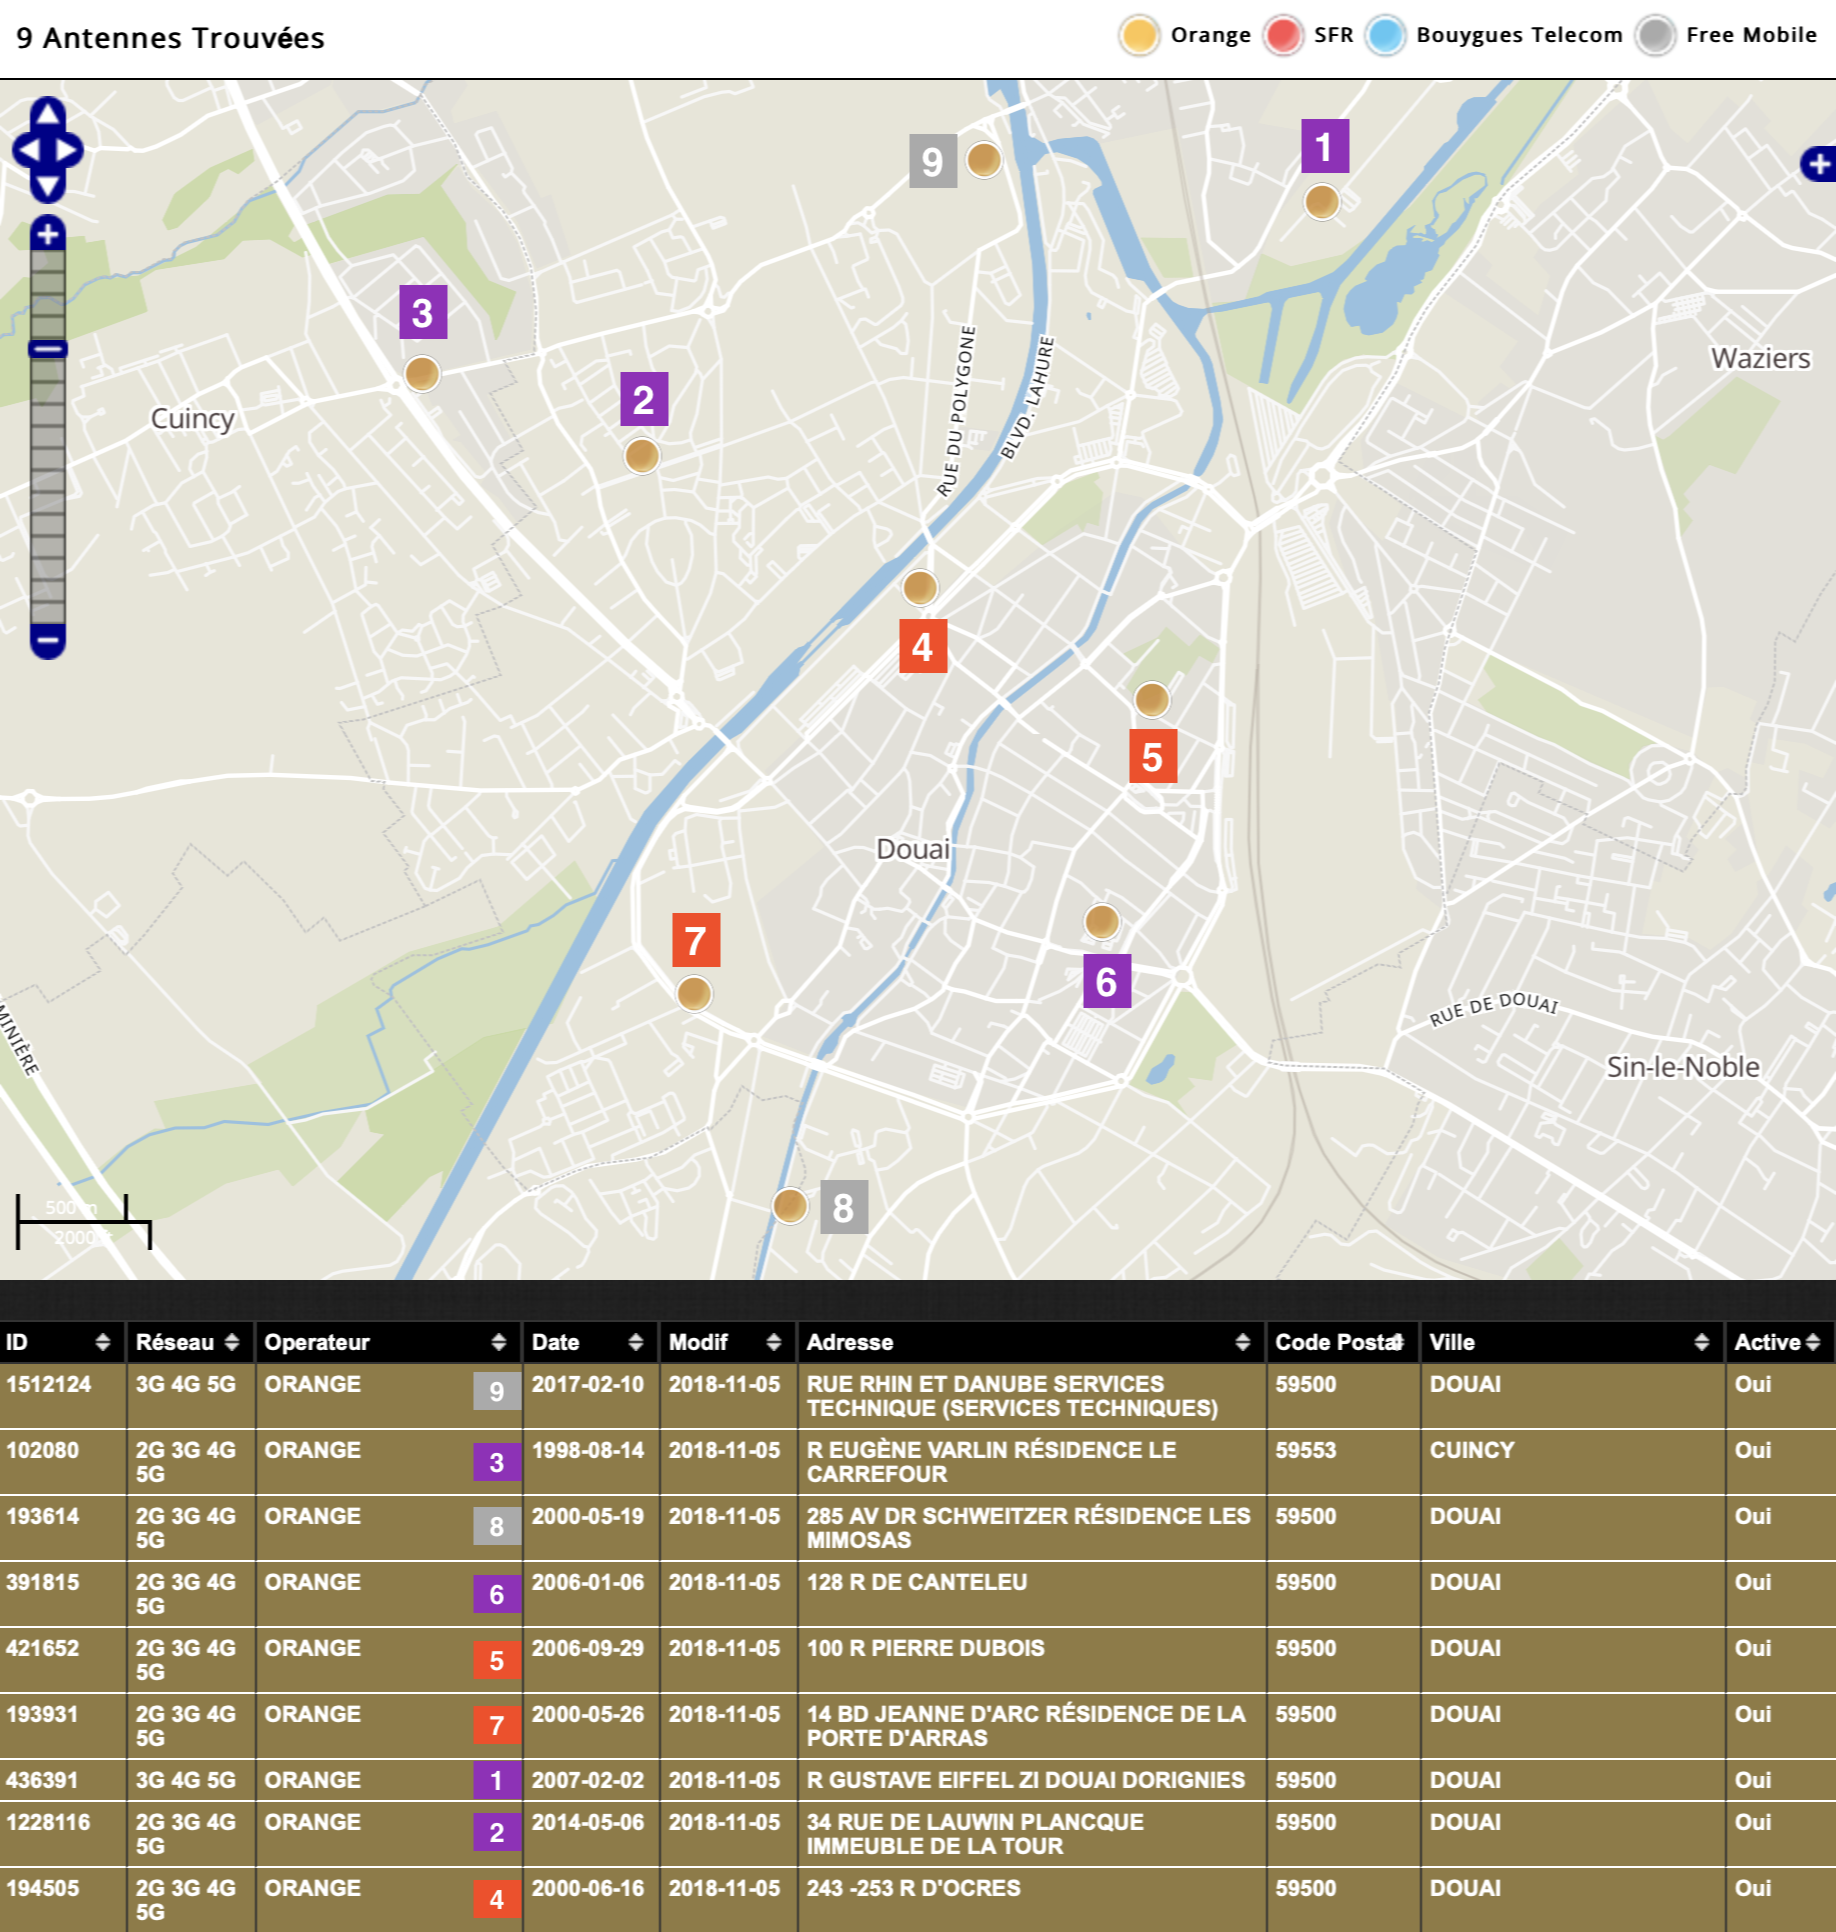The image size is (1836, 1932).
Task: Open the layer switcher plus button at the right edge
Action: click(x=1819, y=164)
